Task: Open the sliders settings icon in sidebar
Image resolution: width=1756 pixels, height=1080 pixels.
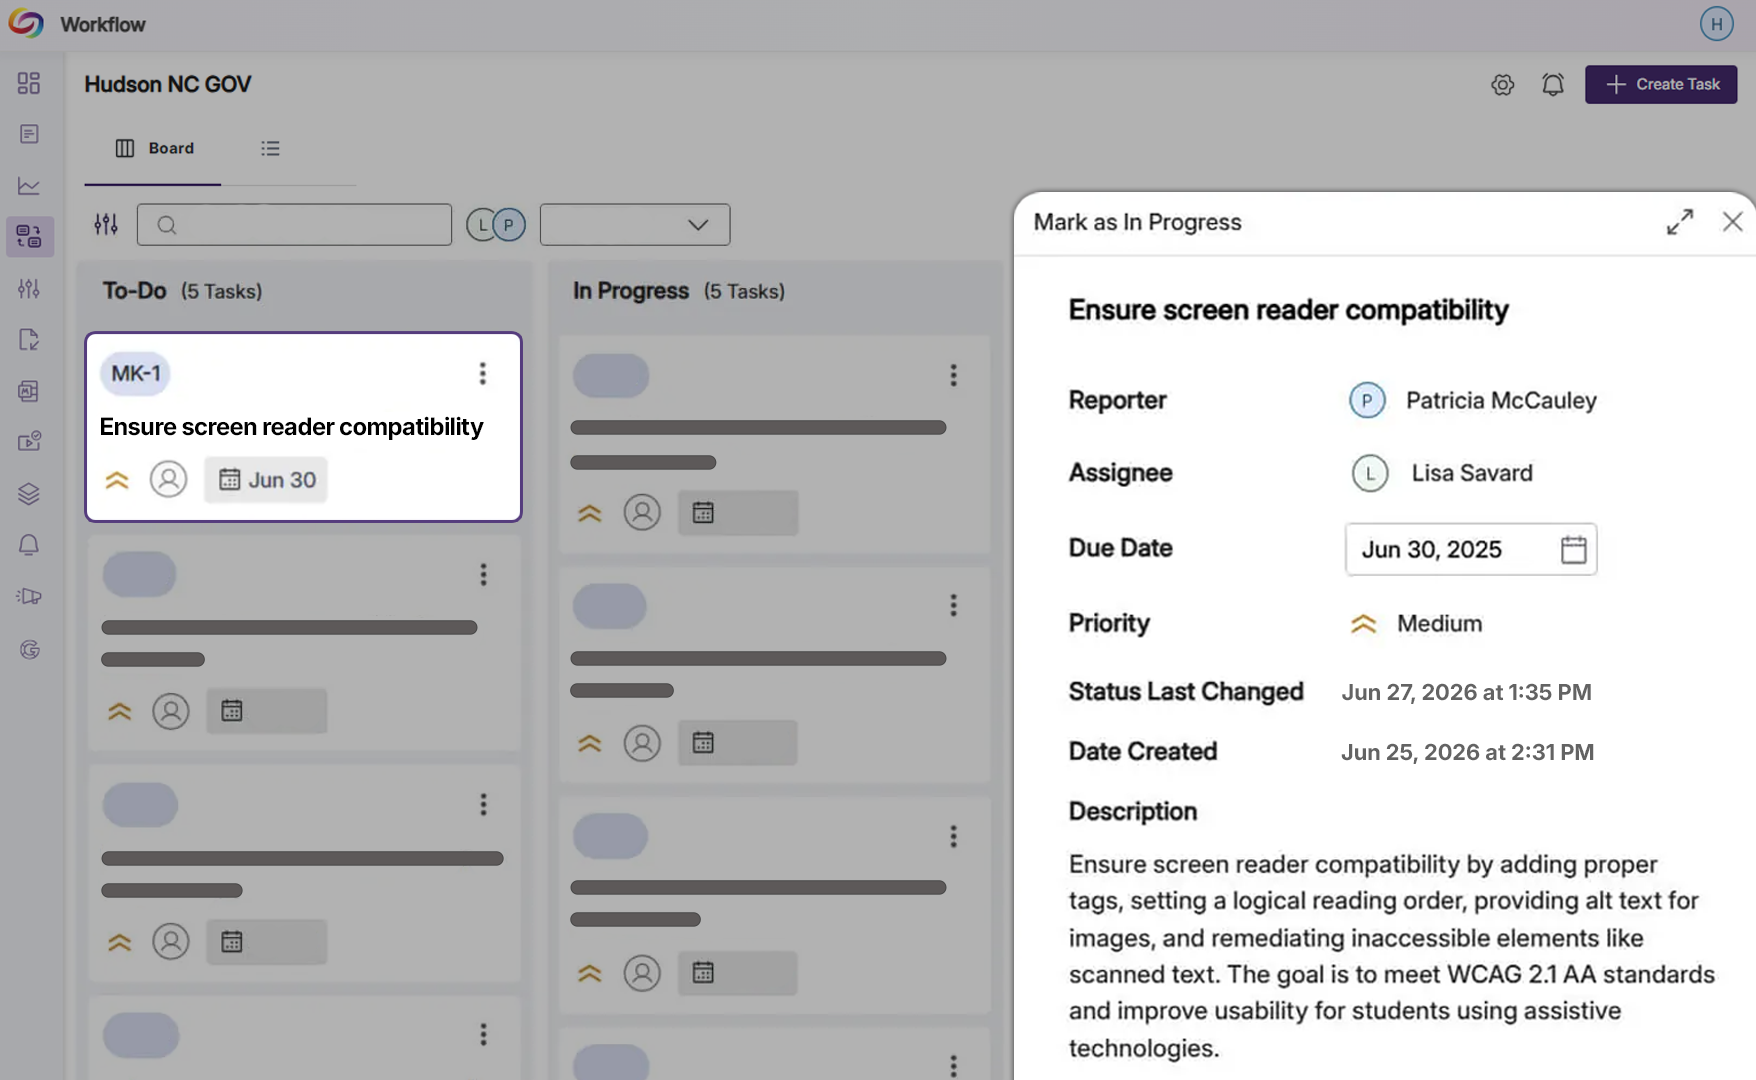Action: pos(29,288)
